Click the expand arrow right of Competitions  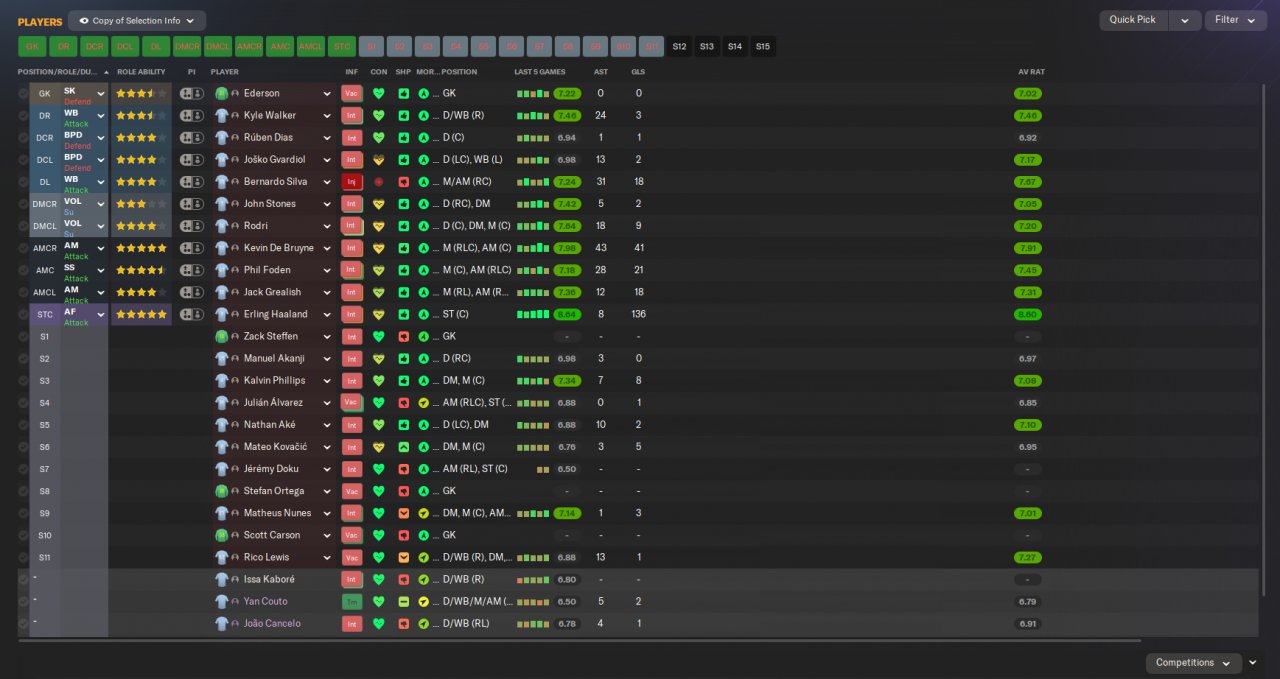[x=1253, y=663]
